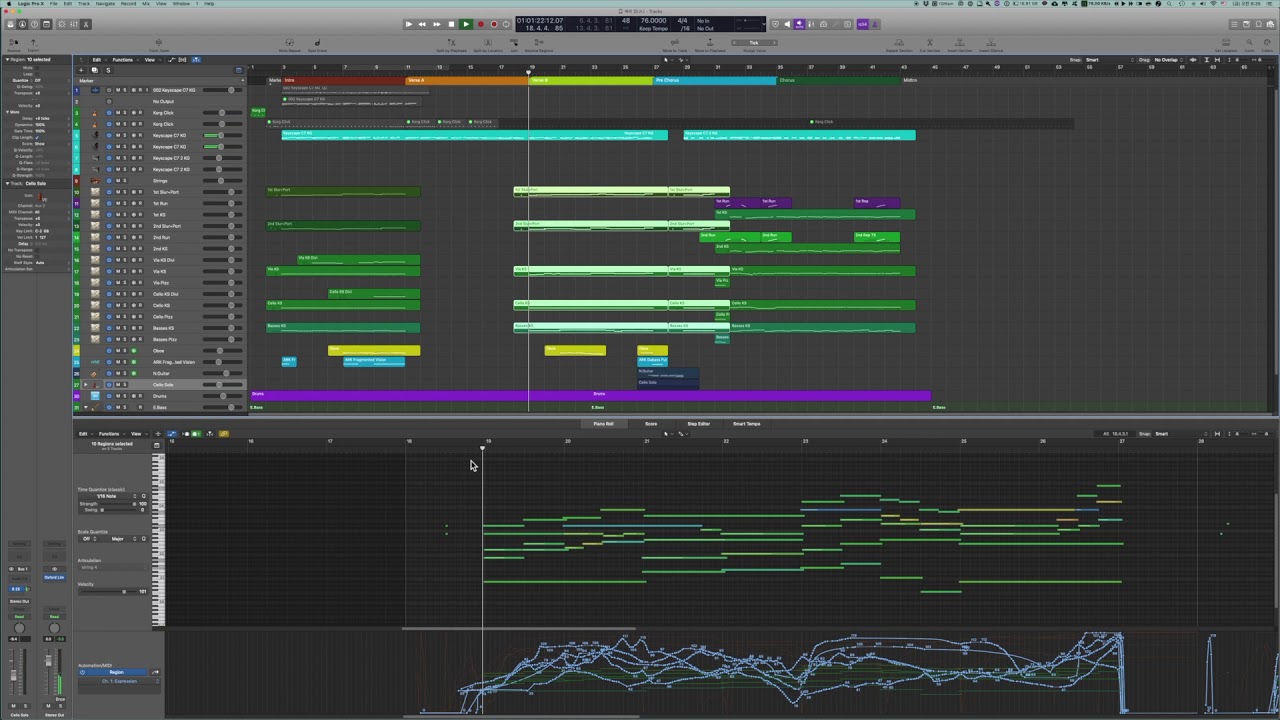Switch to the Step Editor tab

[698, 424]
